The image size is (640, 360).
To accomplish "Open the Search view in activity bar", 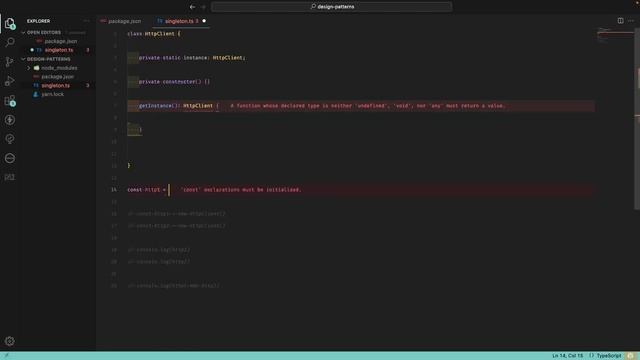I will (10, 42).
